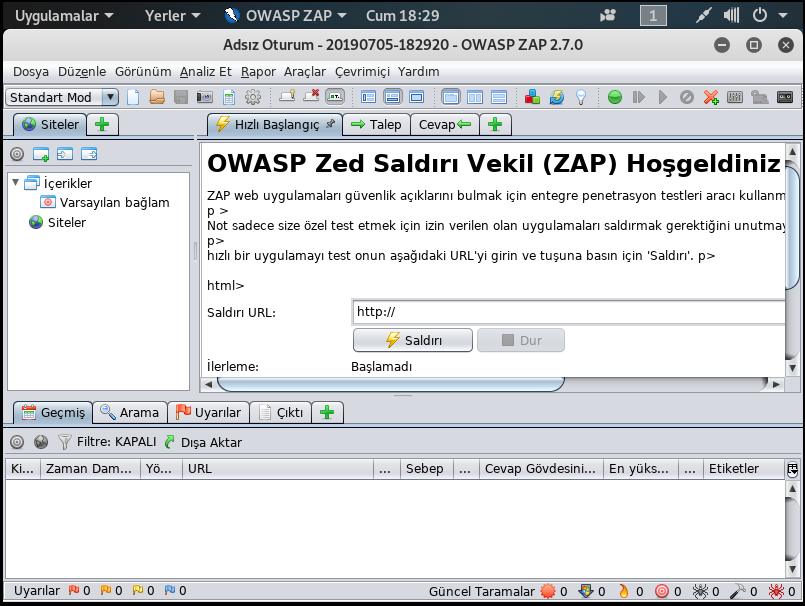
Task: Open the Çıktı tab
Action: coord(280,412)
